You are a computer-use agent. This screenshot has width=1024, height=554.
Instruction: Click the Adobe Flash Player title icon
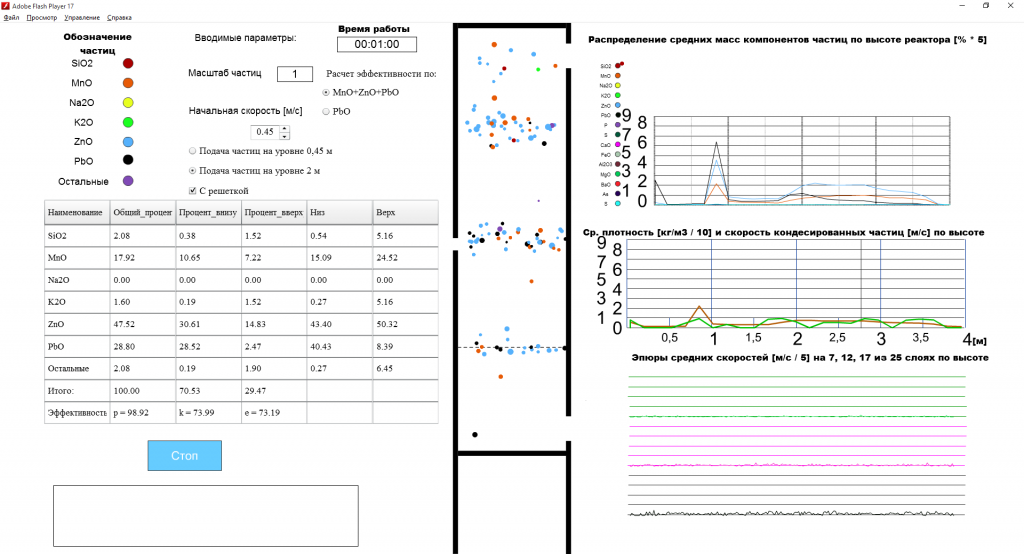pos(6,6)
